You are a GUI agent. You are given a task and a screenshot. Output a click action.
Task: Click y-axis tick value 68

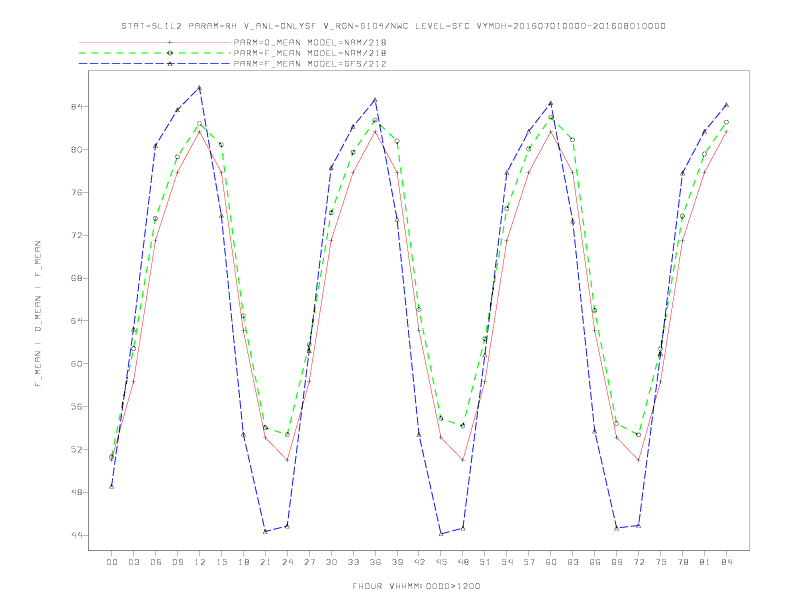78,278
